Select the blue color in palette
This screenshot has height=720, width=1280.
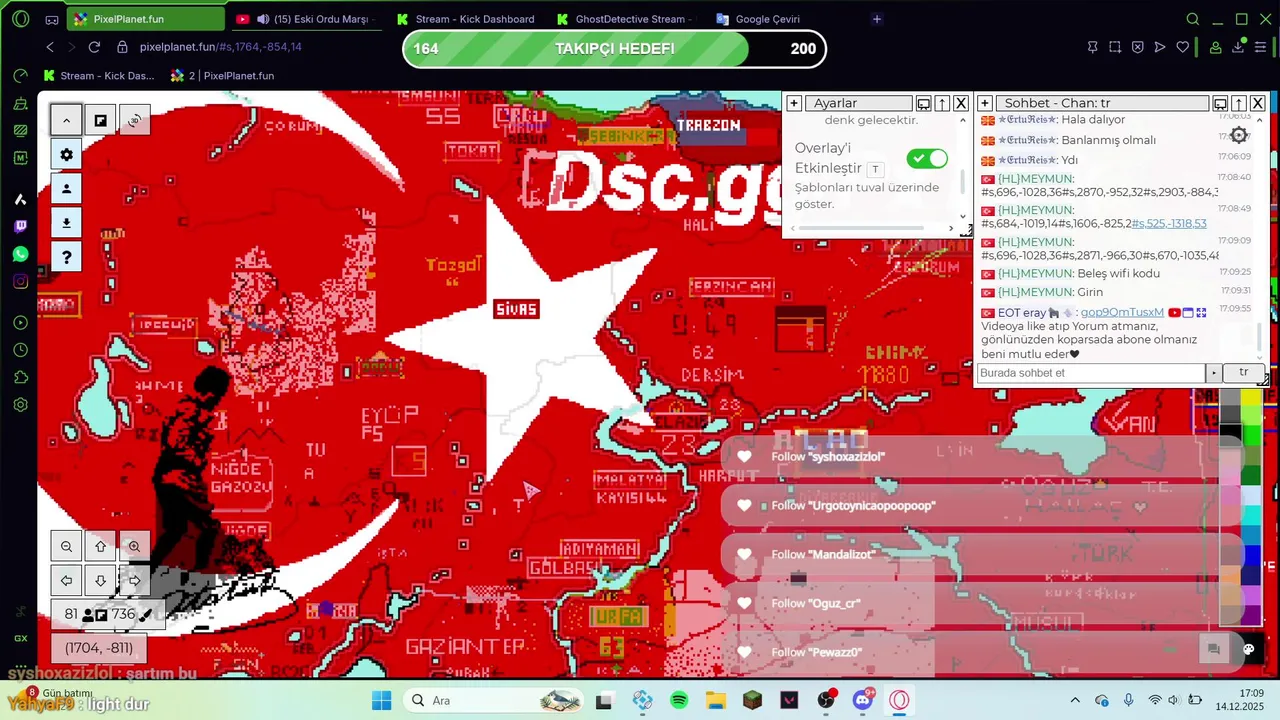coord(1251,555)
